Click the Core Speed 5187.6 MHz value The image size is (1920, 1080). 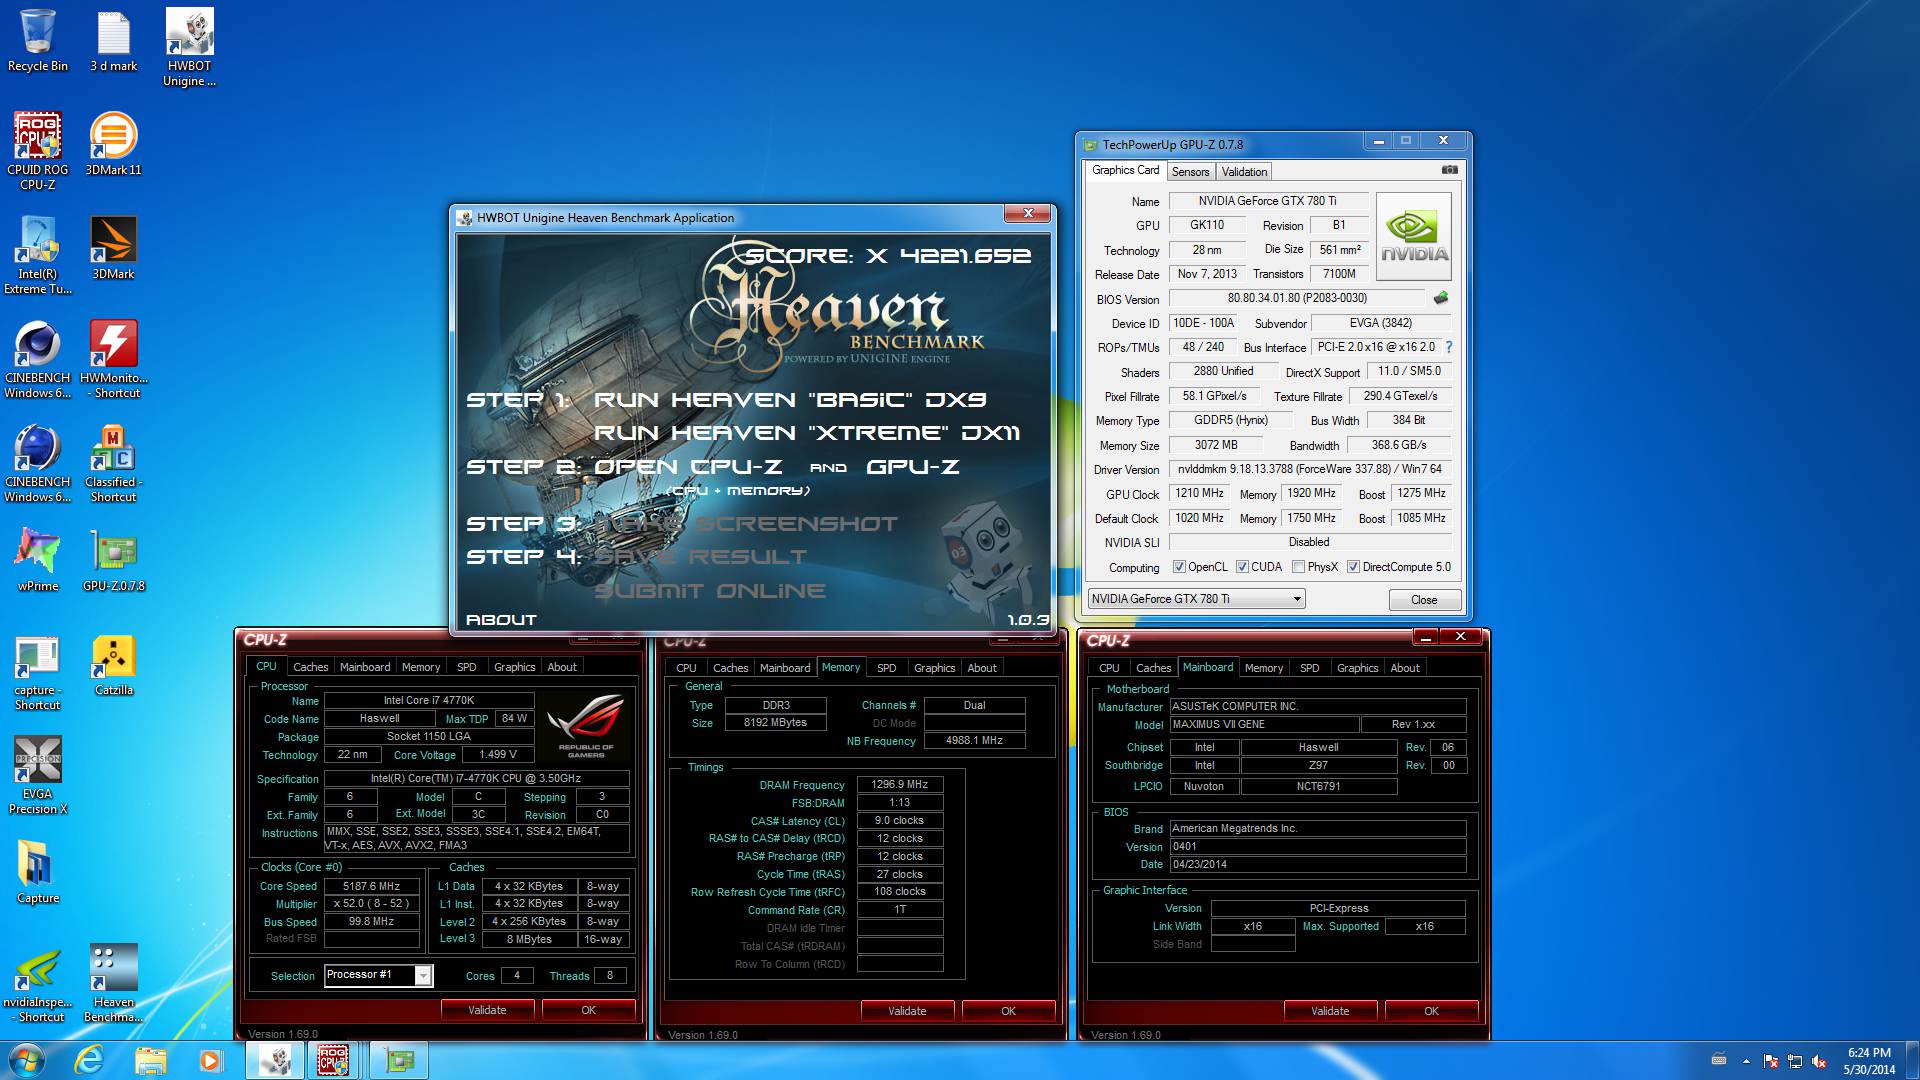(x=371, y=886)
